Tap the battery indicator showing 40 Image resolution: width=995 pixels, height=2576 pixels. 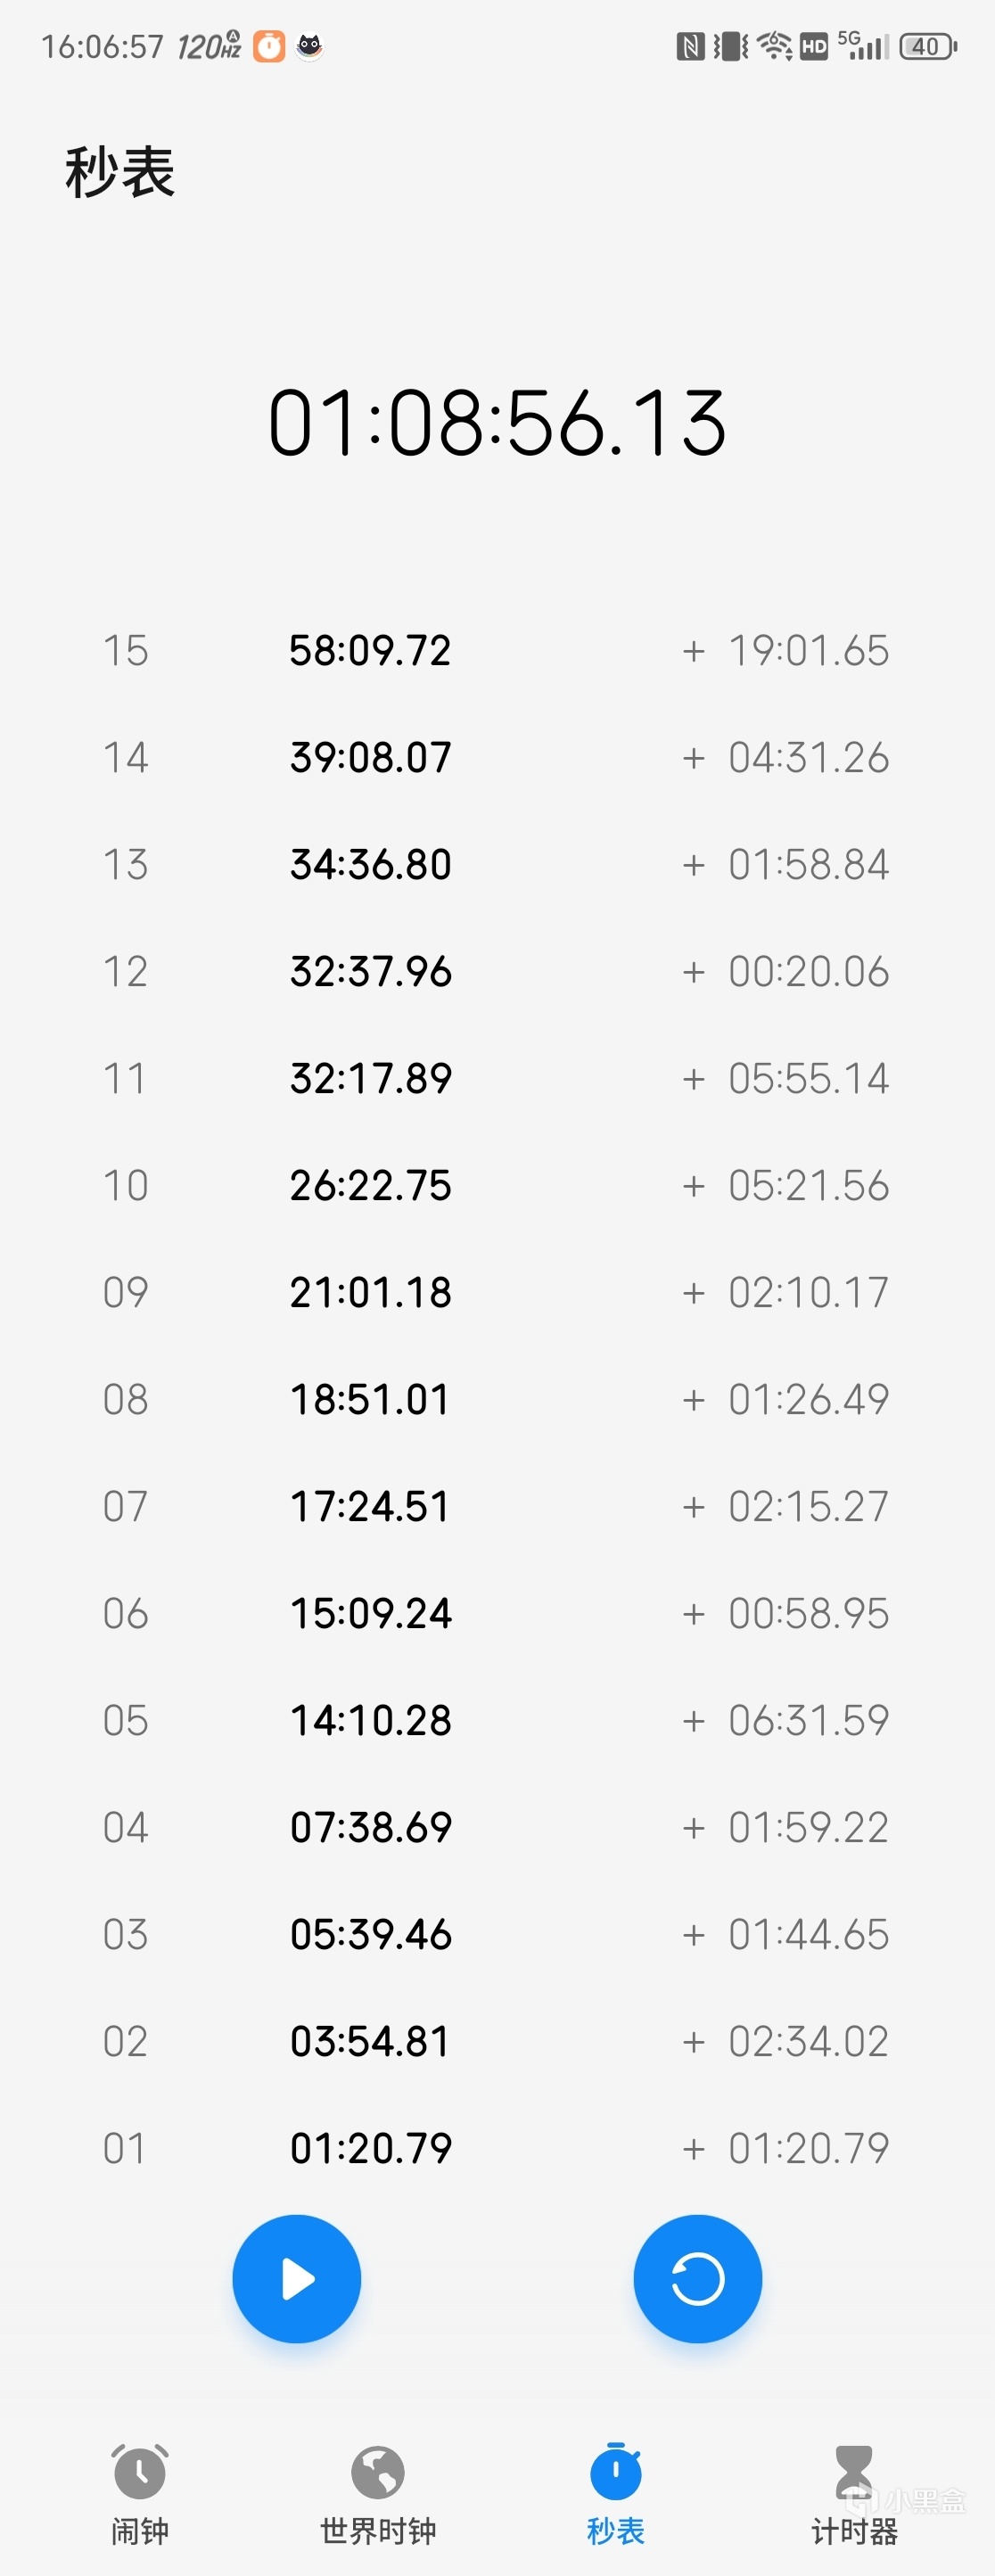(x=927, y=46)
